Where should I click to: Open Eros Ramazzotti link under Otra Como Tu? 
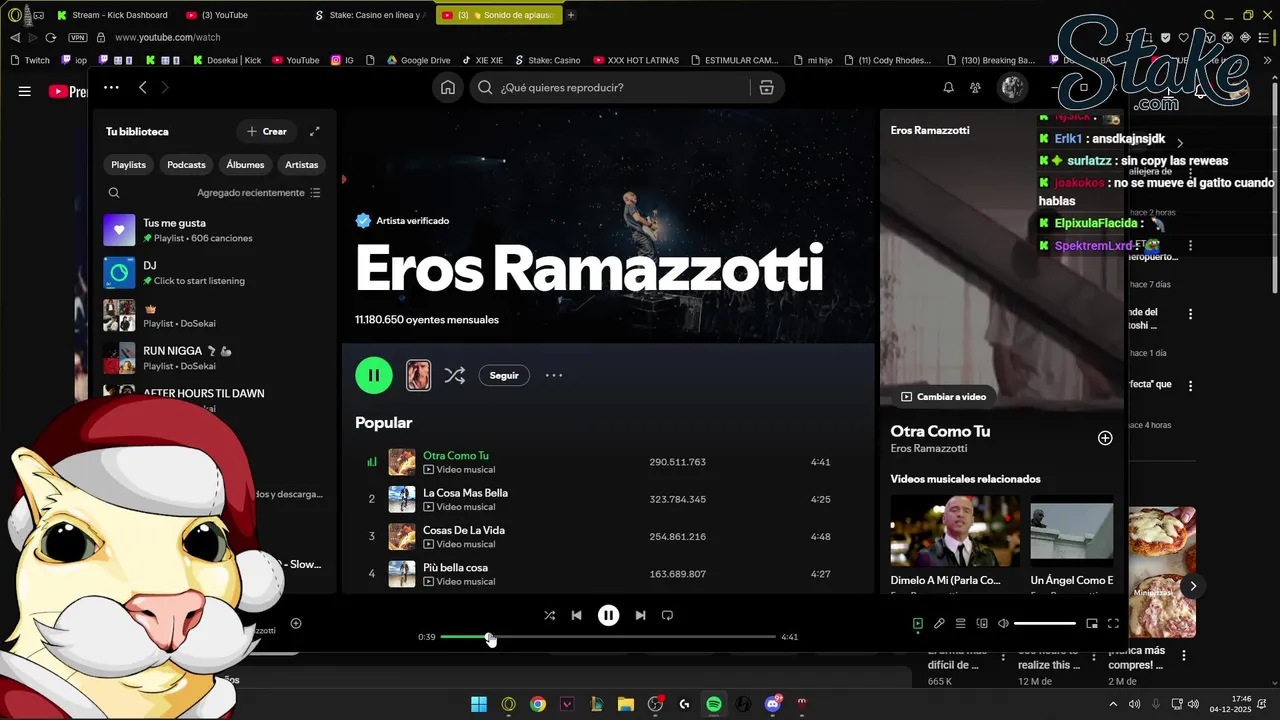(929, 448)
